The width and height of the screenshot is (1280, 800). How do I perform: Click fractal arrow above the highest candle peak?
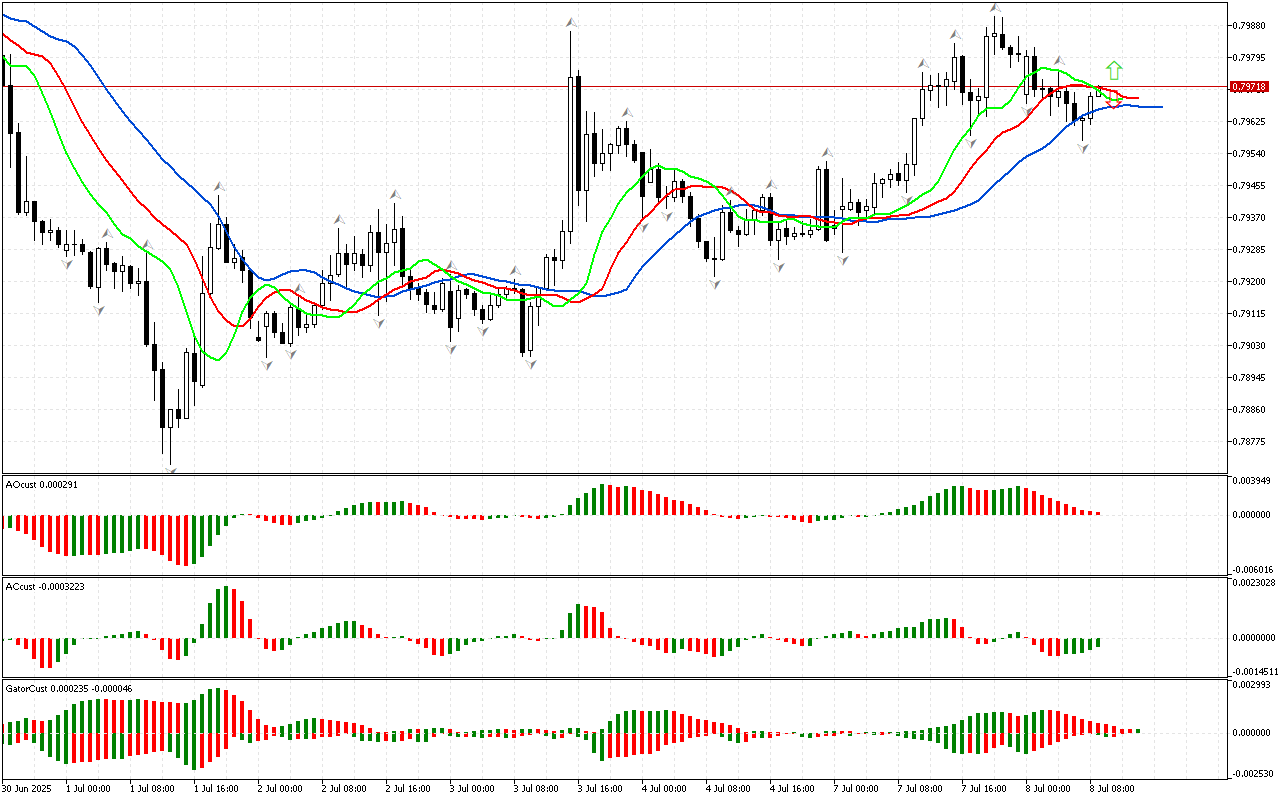point(995,8)
